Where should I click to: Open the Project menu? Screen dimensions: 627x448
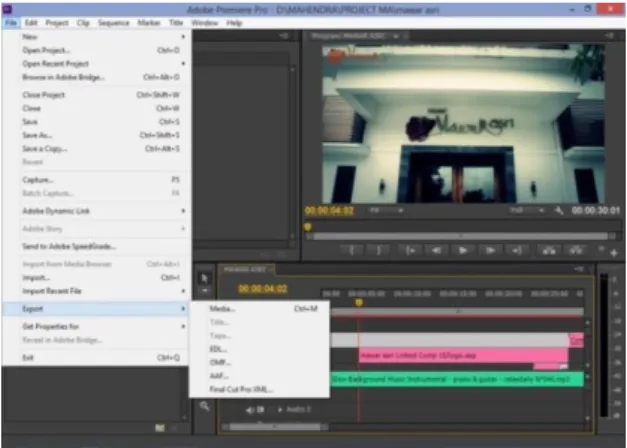click(x=57, y=23)
